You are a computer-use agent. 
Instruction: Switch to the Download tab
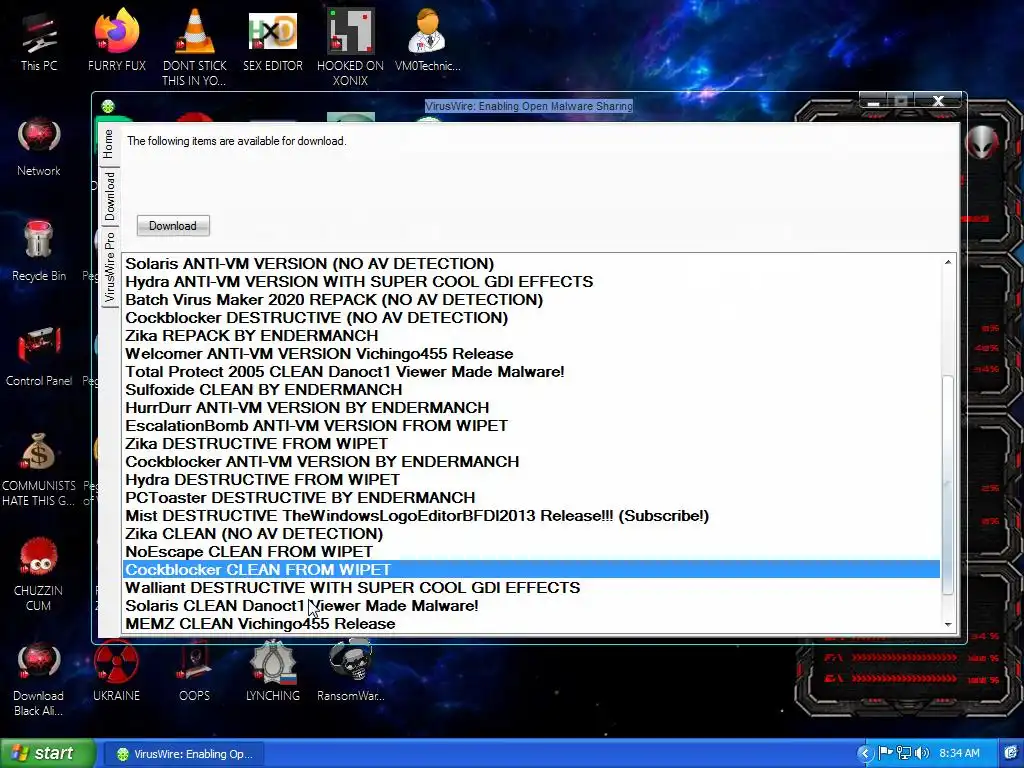tap(108, 196)
